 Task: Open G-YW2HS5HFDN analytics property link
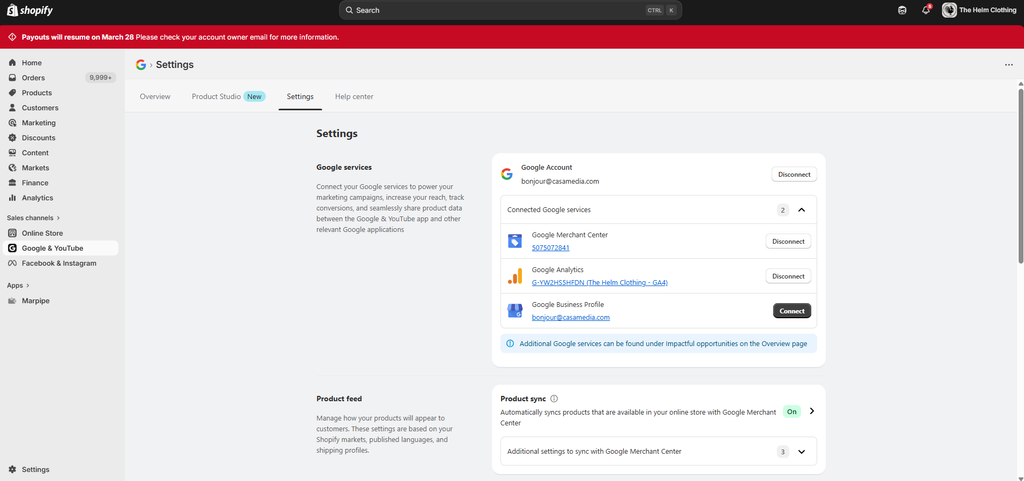coord(600,283)
